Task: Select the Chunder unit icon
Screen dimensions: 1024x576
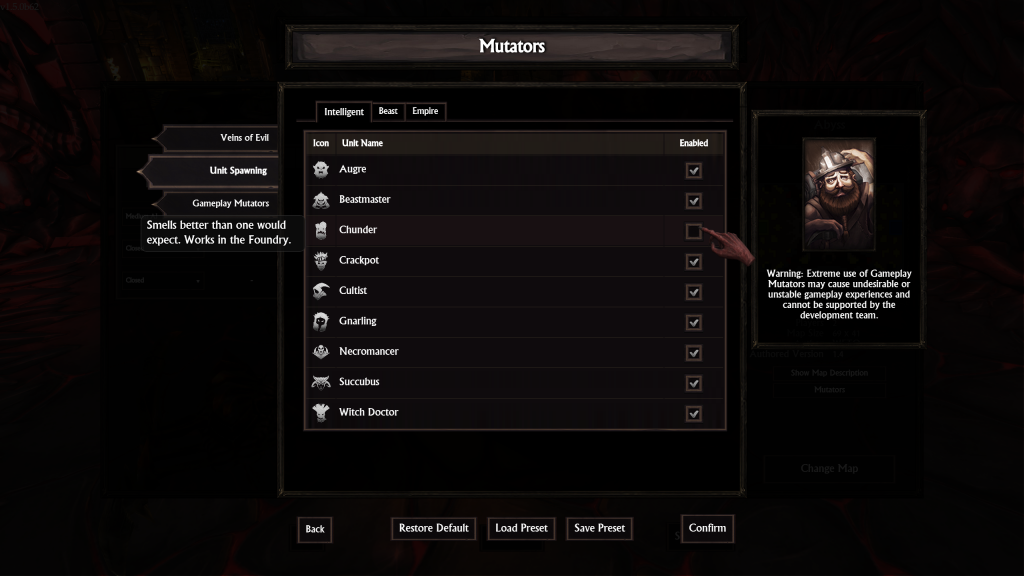Action: tap(321, 231)
